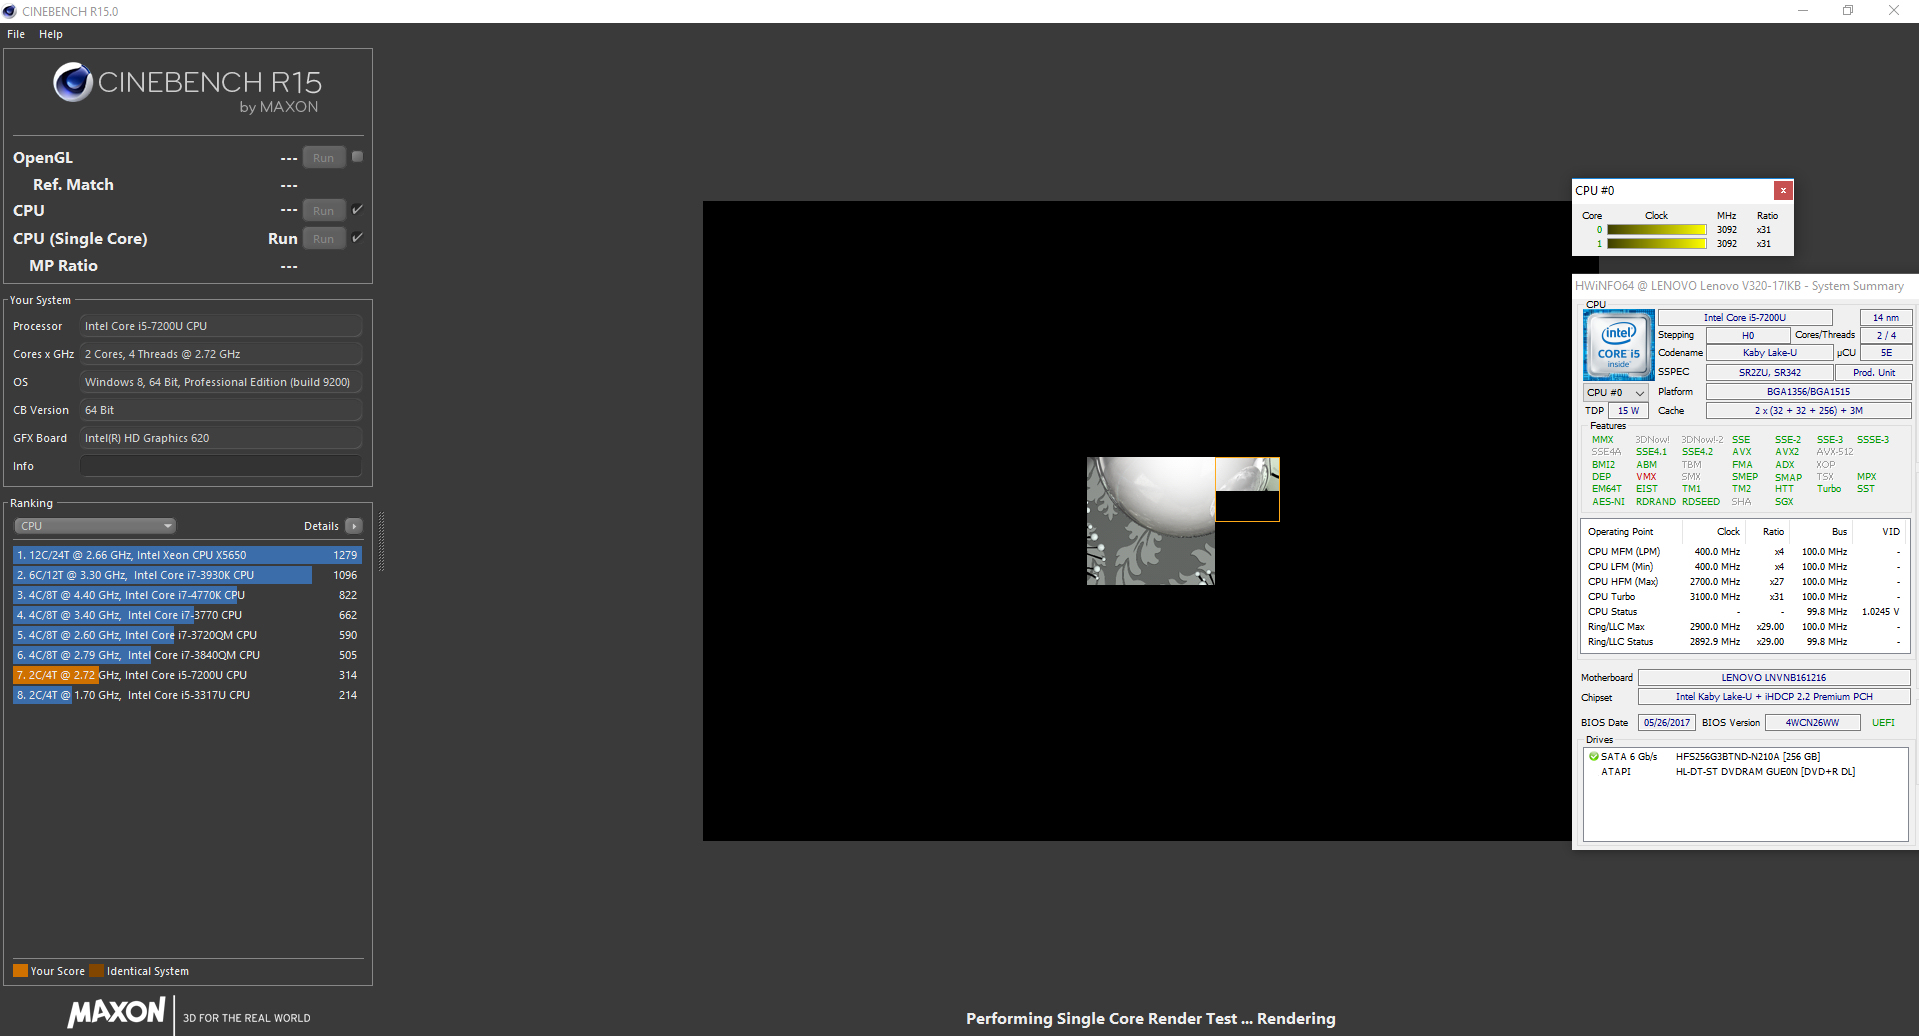Click the chipset field in HWiNFO
1919x1036 pixels.
pyautogui.click(x=1774, y=697)
